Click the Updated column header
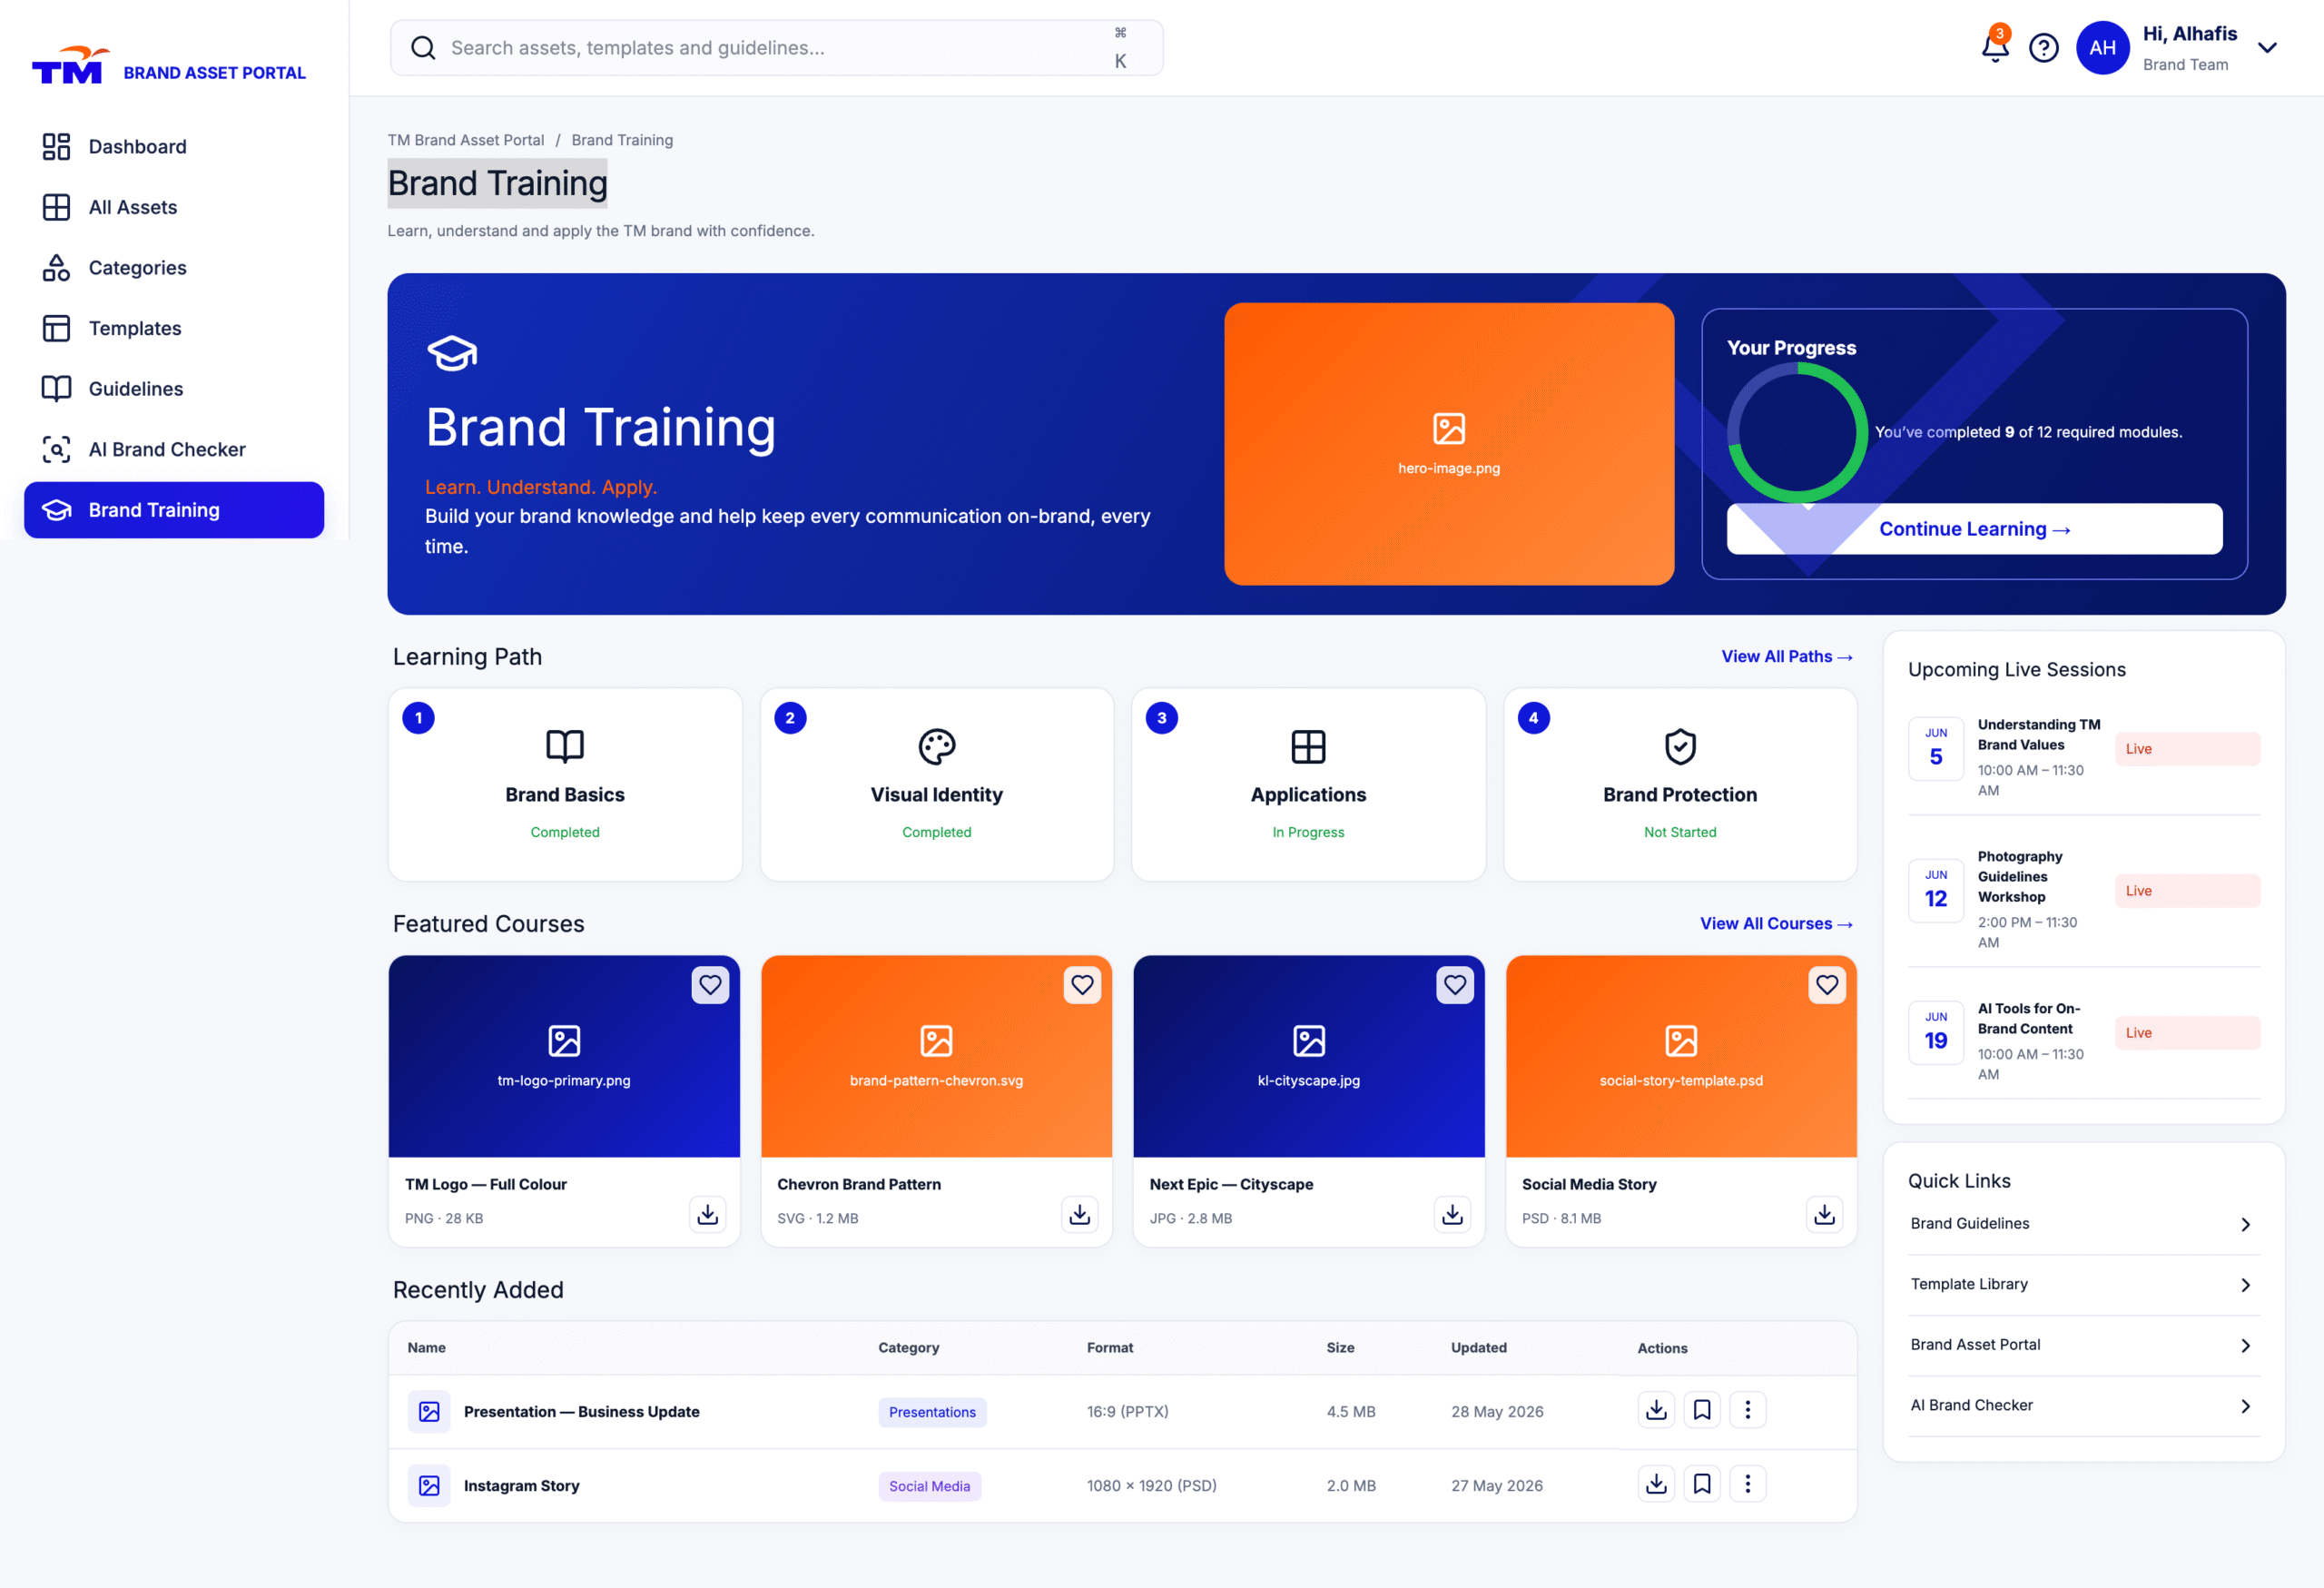The width and height of the screenshot is (2324, 1588). pos(1479,1348)
